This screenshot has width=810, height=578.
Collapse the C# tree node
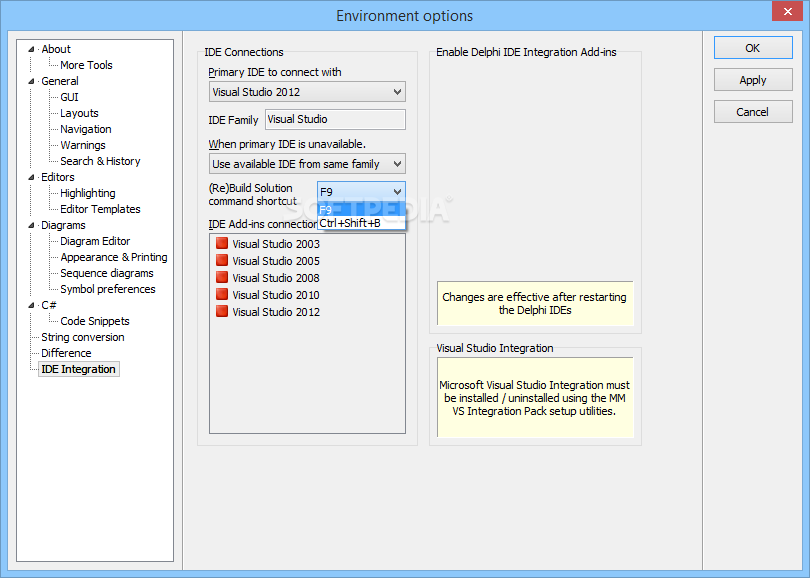pyautogui.click(x=32, y=305)
